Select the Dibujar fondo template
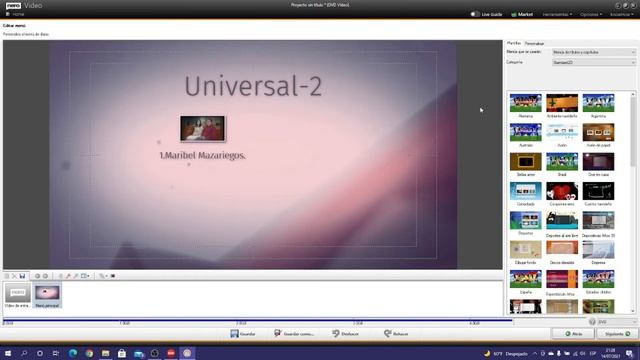Image resolution: width=640 pixels, height=360 pixels. pyautogui.click(x=526, y=253)
